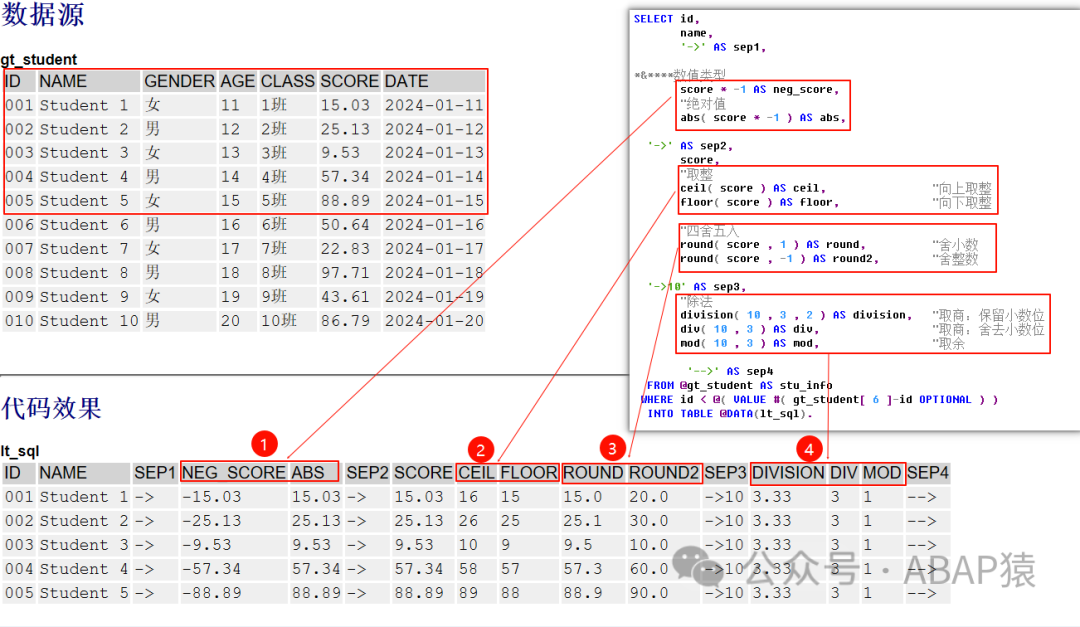Click the ceil( score ) AS ceil line

tap(753, 188)
